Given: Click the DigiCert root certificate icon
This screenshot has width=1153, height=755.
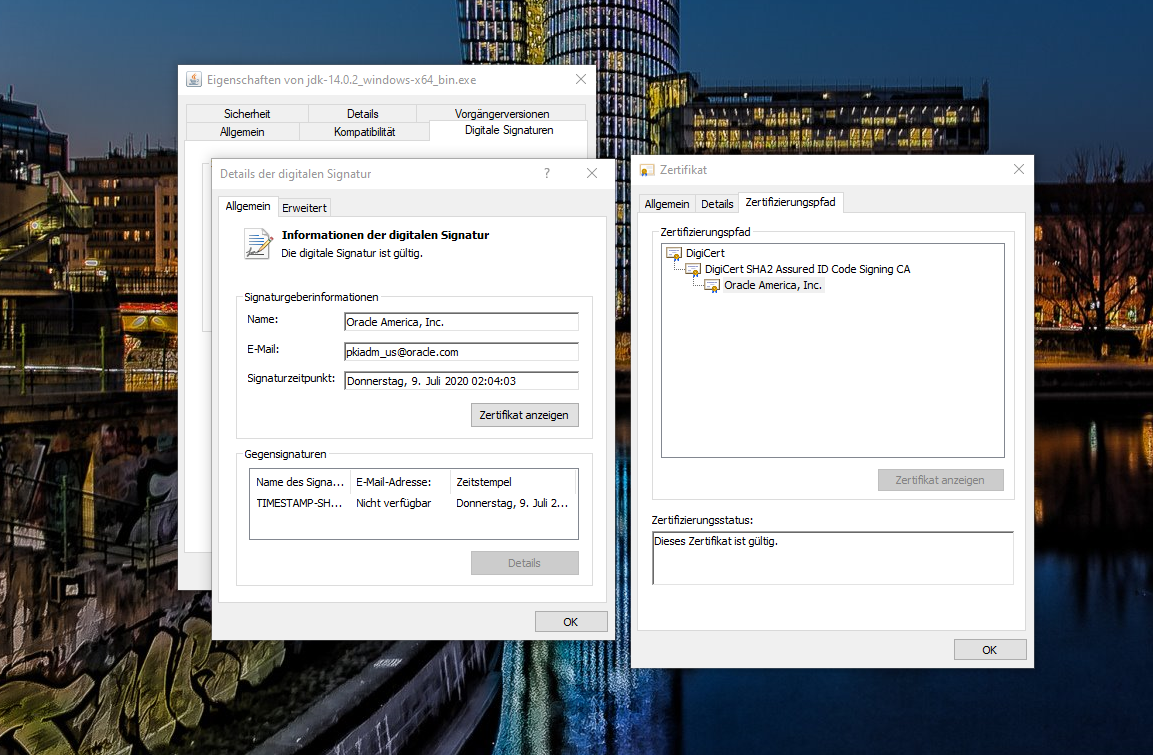Looking at the screenshot, I should click(674, 254).
